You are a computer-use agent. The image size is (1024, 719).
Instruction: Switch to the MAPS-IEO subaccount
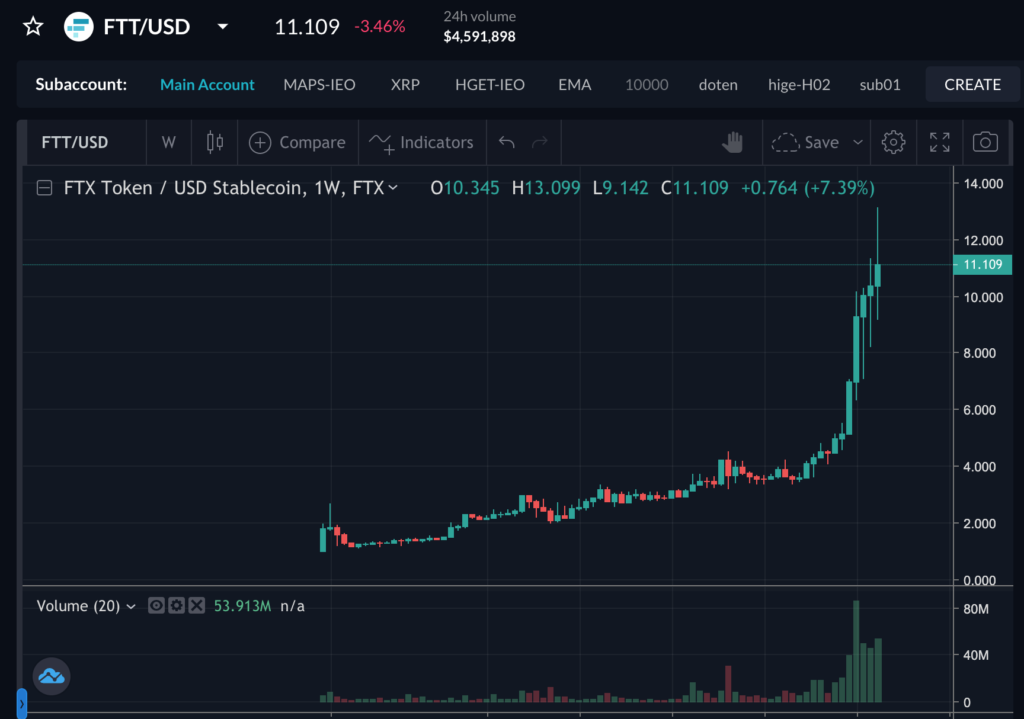pos(319,84)
